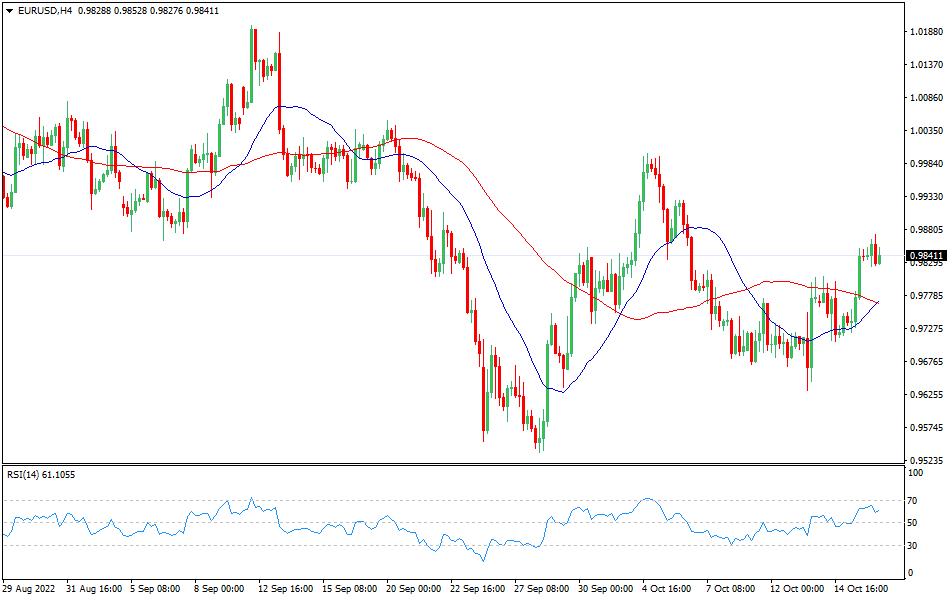
Task: Click the RSI 30 oversold level label
Action: pyautogui.click(x=912, y=545)
